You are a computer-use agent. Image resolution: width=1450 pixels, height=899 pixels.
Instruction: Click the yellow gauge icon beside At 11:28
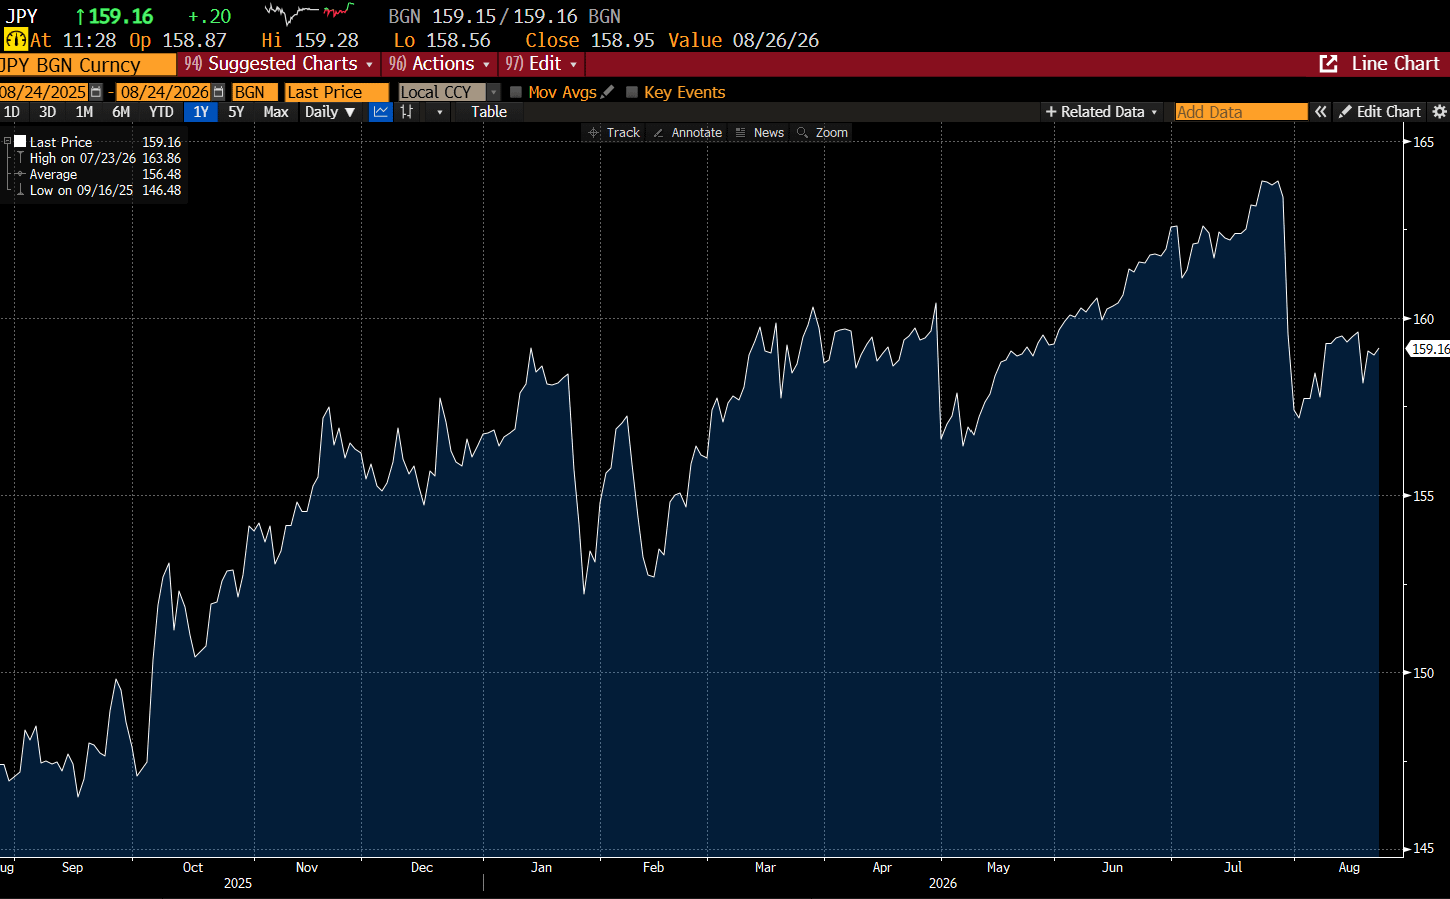point(15,40)
